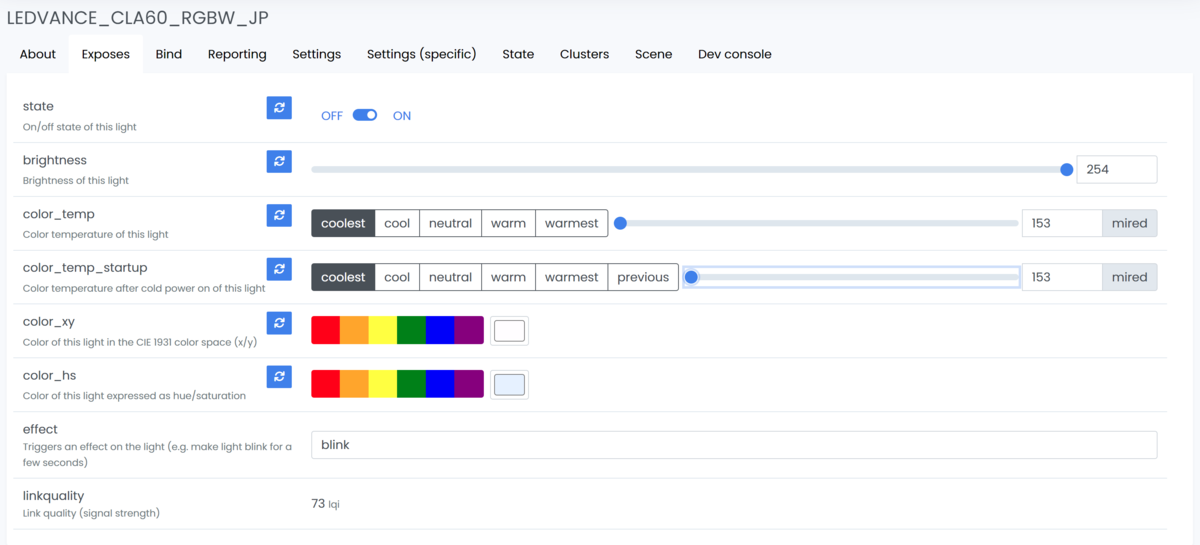Open the Settings (specific) tab
This screenshot has width=1200, height=545.
coord(422,54)
